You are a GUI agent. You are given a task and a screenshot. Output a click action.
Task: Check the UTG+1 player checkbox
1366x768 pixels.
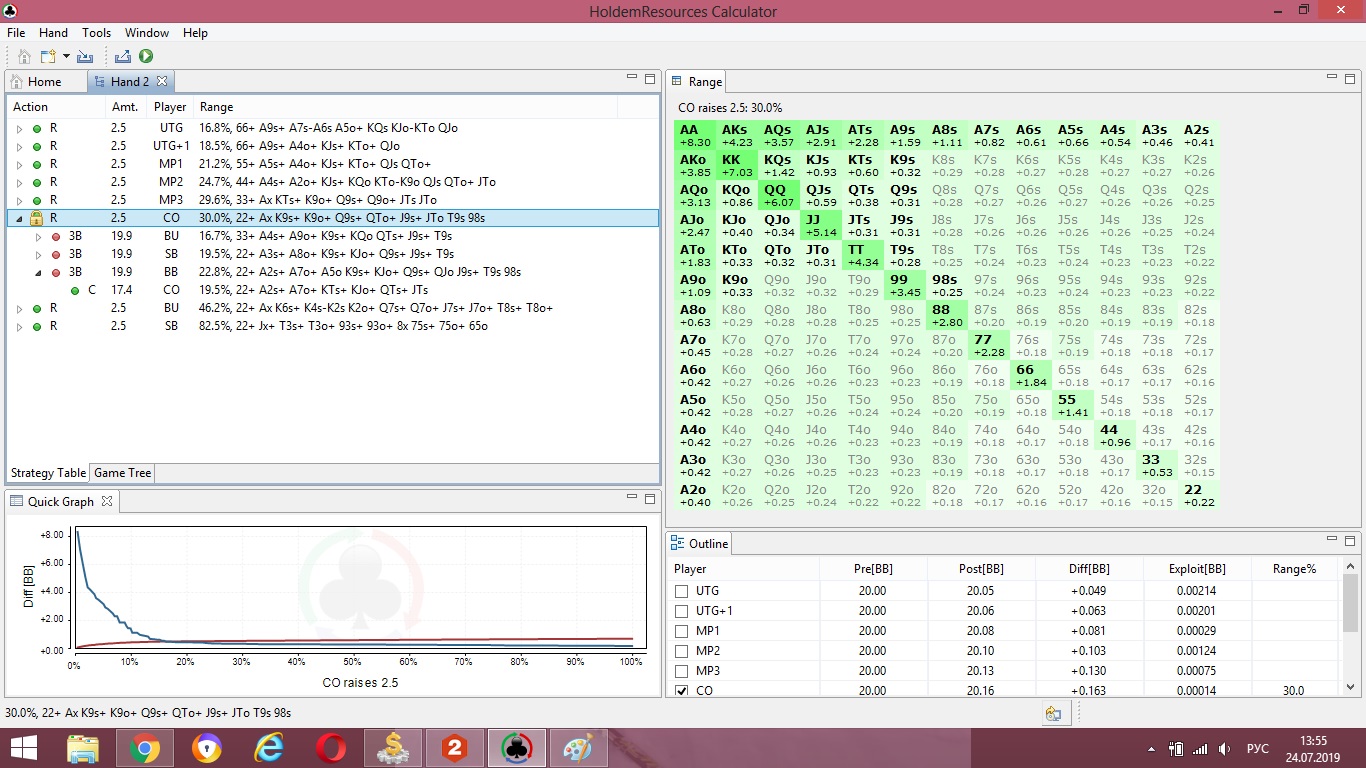coord(682,611)
